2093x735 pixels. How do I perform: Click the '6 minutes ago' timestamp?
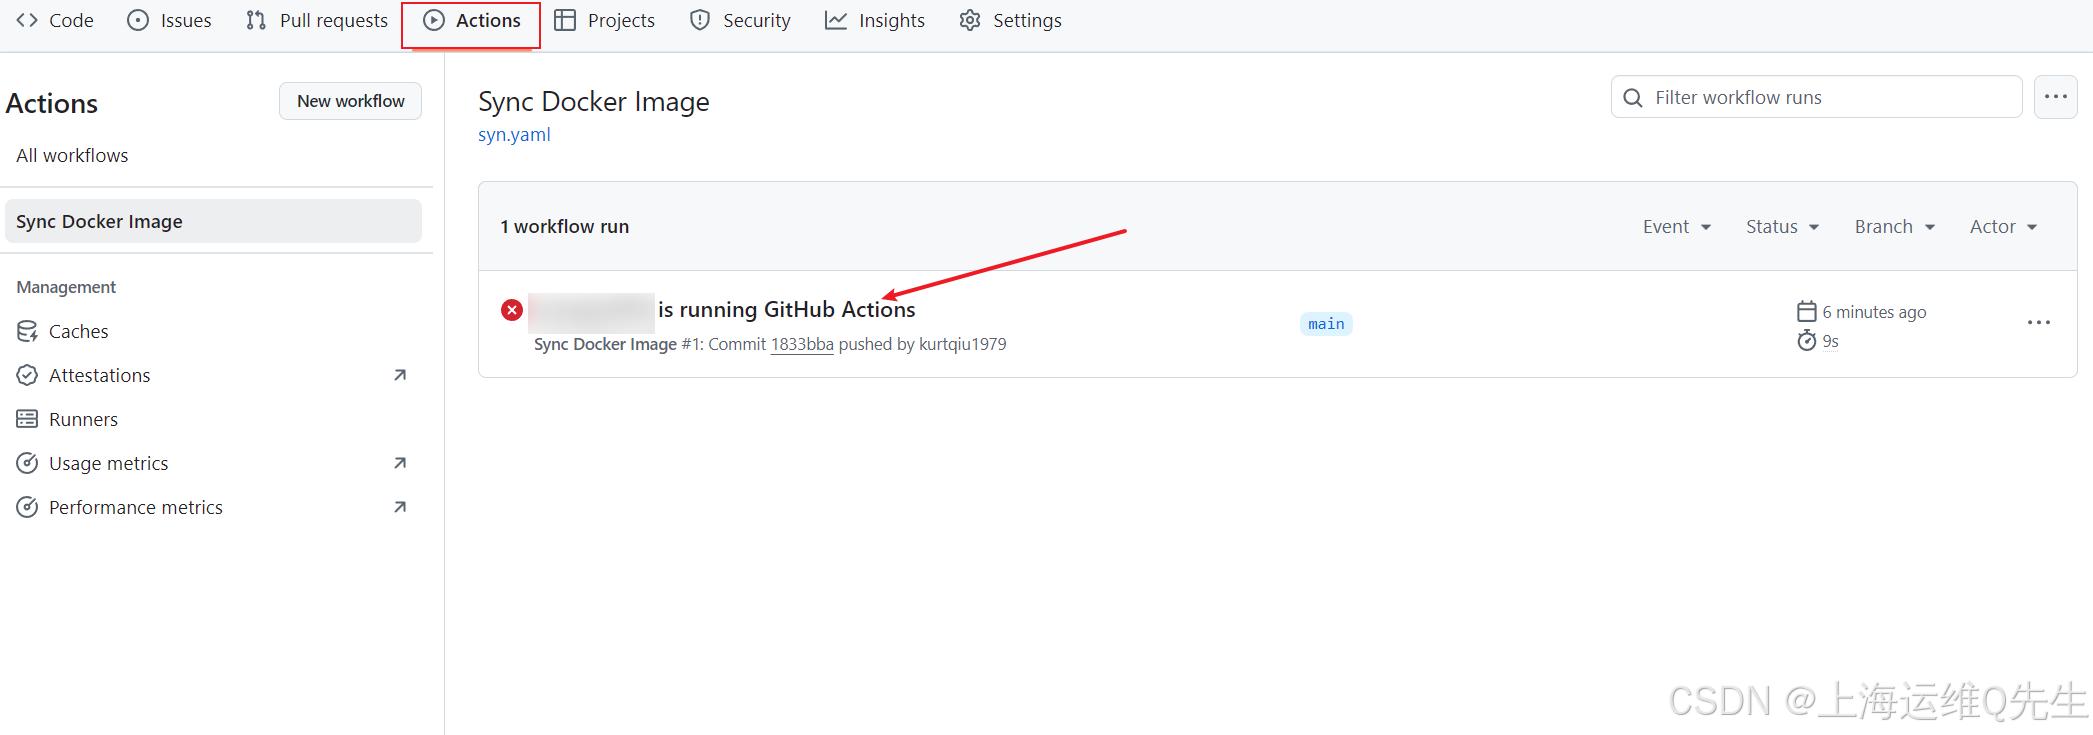(x=1874, y=312)
